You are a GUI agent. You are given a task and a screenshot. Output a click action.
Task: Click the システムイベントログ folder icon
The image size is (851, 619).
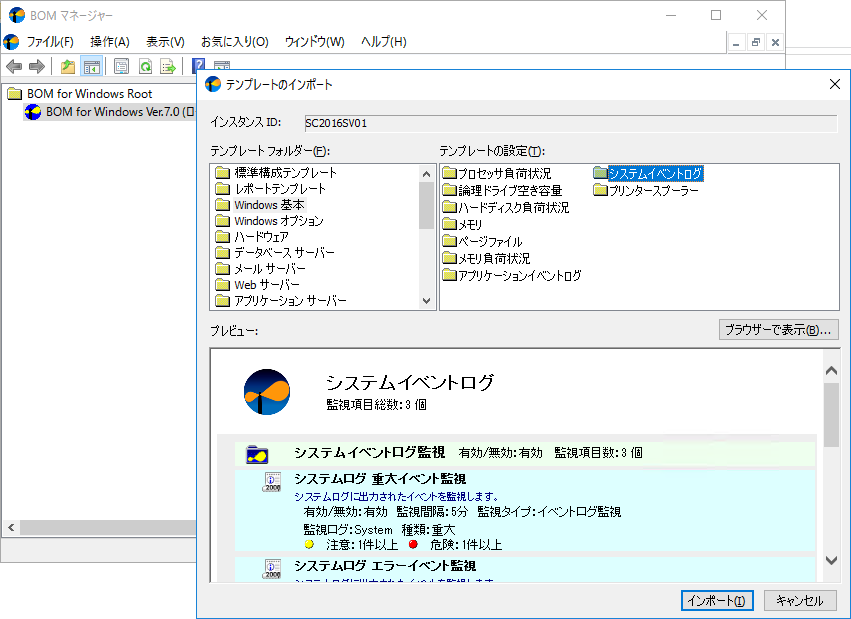pos(600,173)
